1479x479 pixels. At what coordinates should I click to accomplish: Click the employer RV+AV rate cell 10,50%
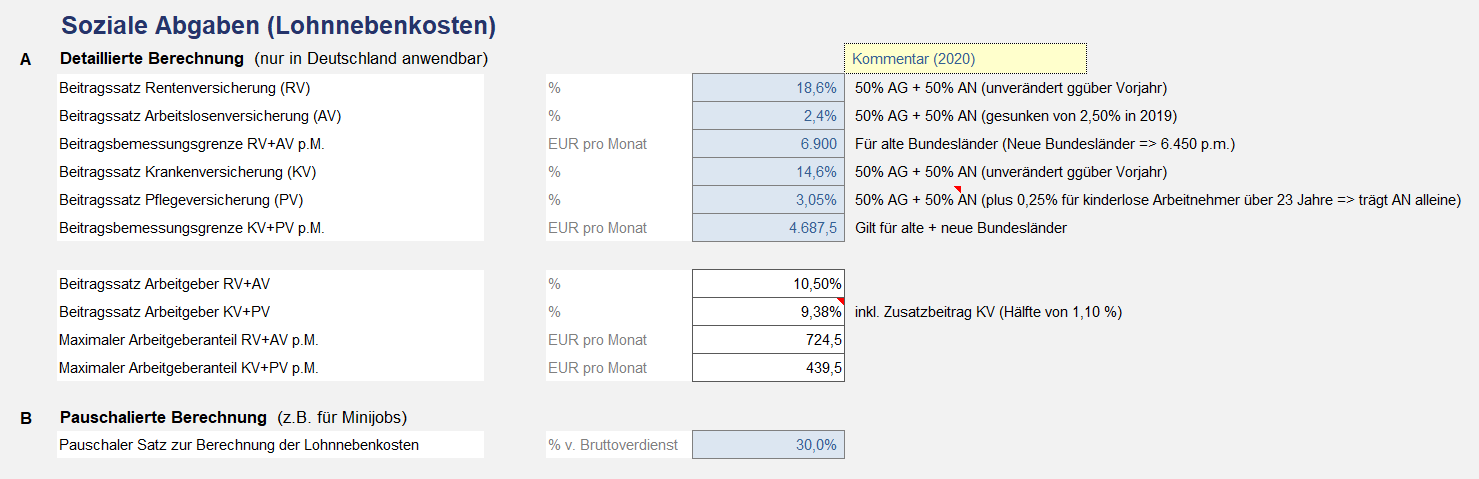tap(768, 284)
